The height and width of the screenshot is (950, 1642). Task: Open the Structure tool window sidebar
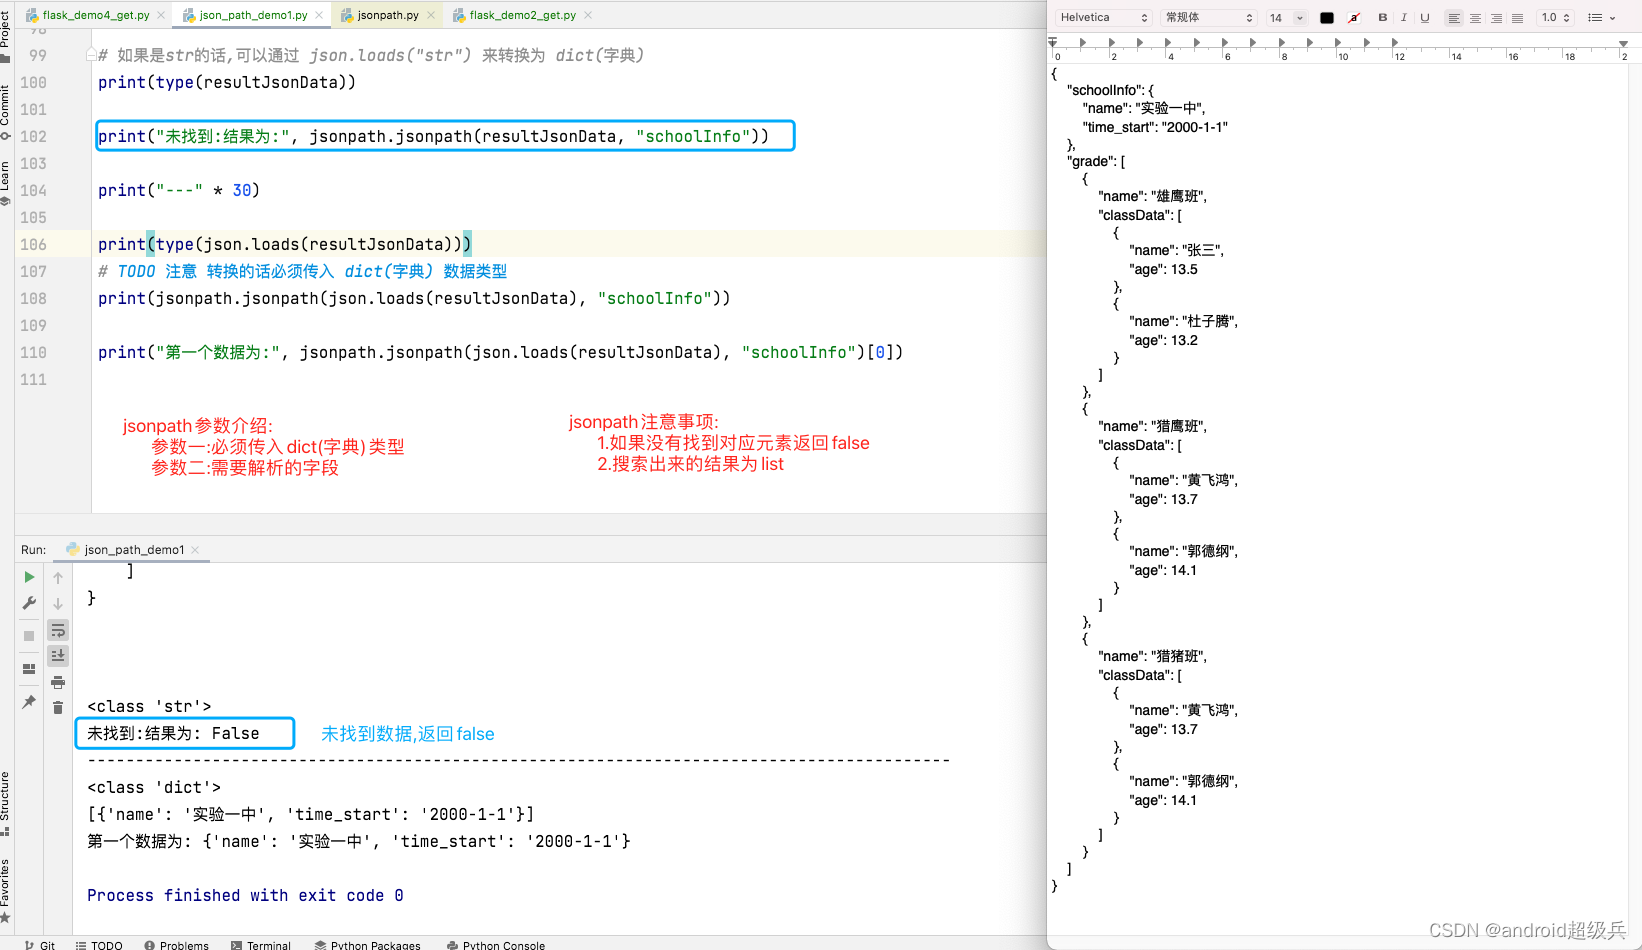coord(6,803)
